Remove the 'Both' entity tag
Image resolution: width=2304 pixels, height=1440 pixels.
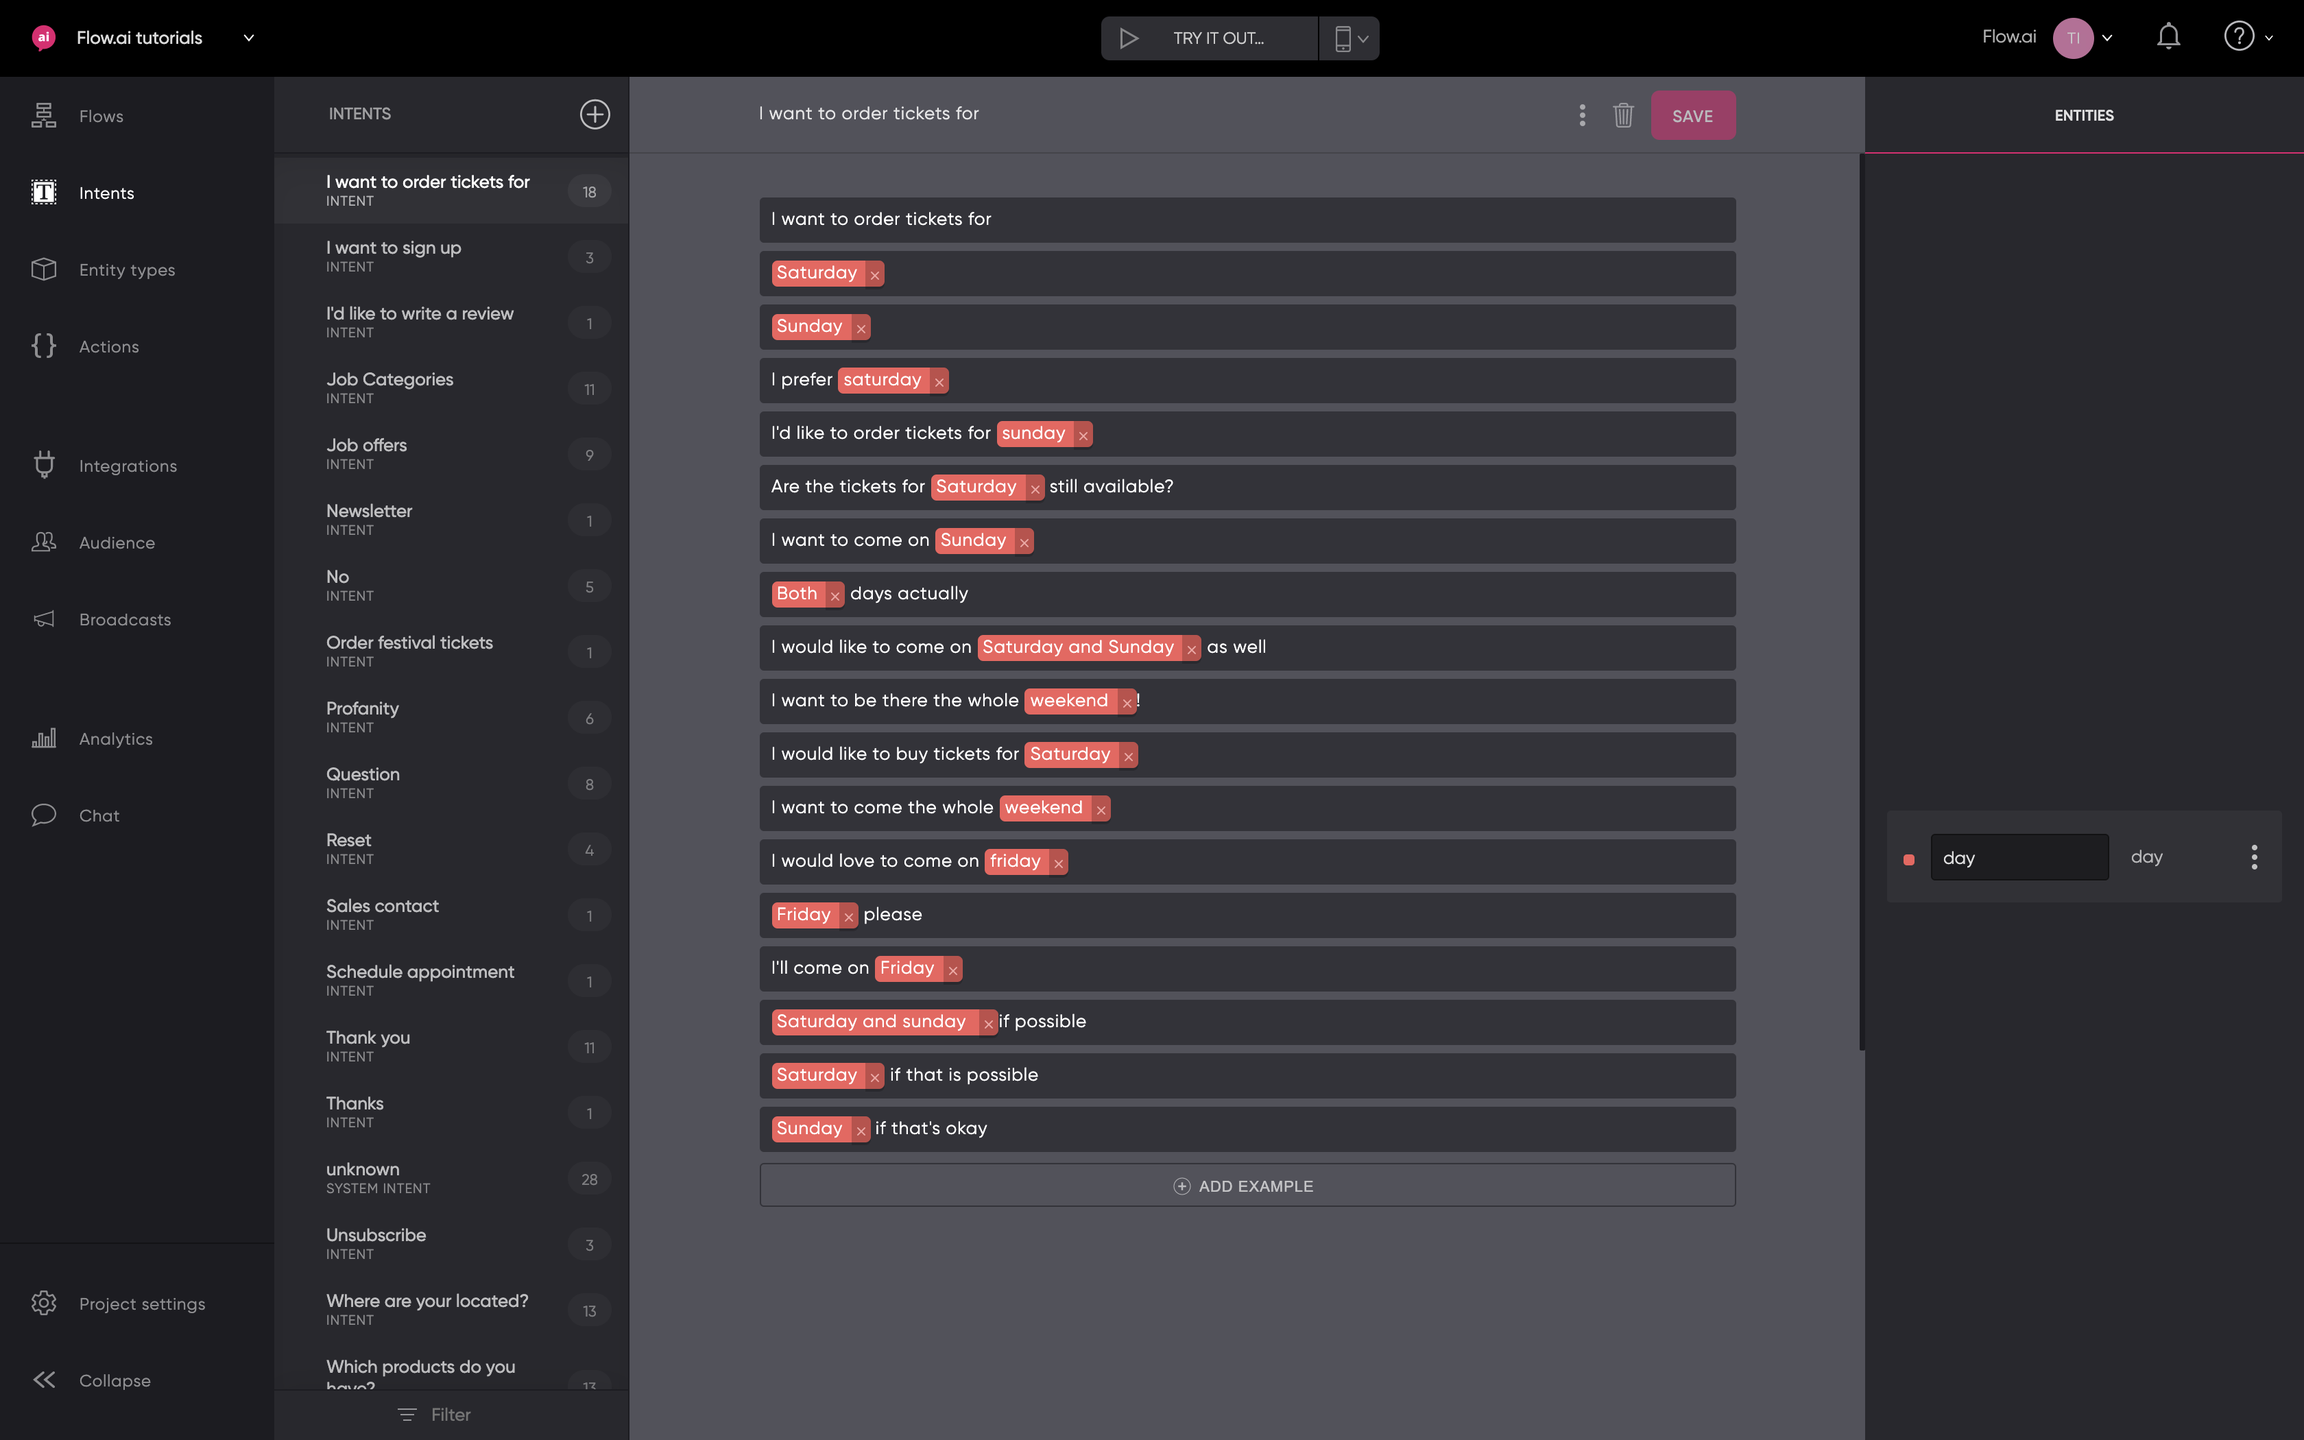[835, 596]
